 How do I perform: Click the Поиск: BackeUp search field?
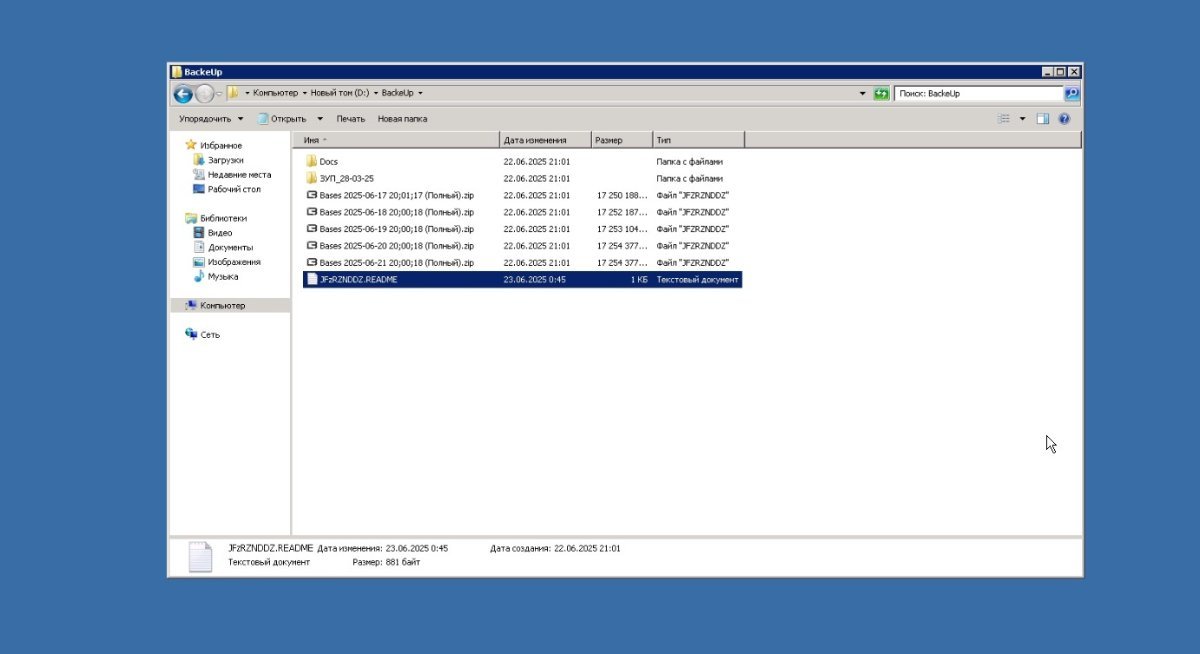[976, 93]
